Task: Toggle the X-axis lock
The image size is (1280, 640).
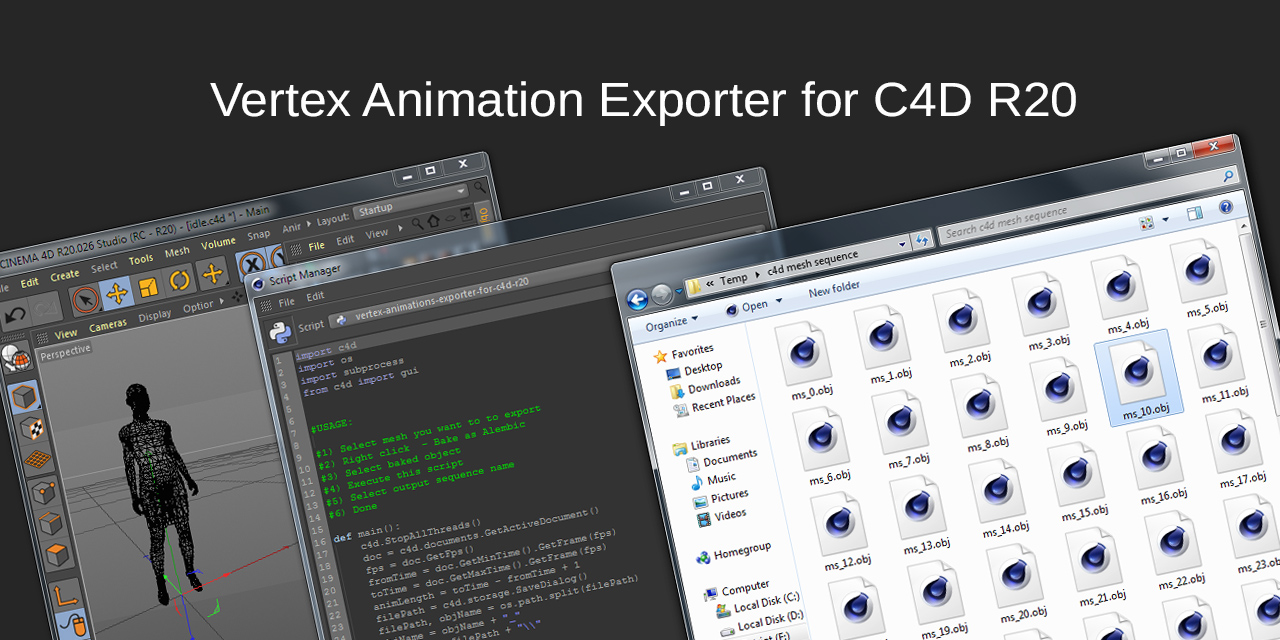Action: coord(250,261)
